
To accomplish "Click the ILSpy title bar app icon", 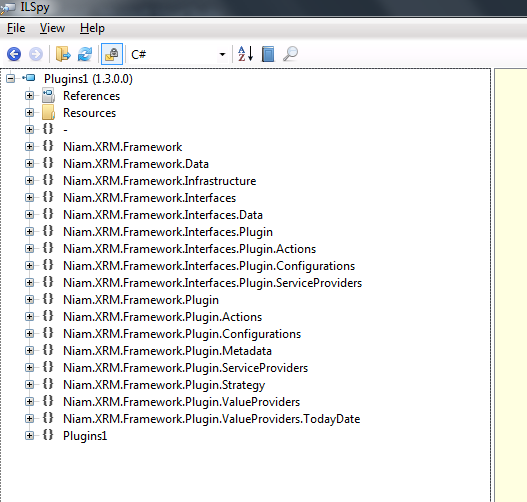I will click(x=8, y=8).
